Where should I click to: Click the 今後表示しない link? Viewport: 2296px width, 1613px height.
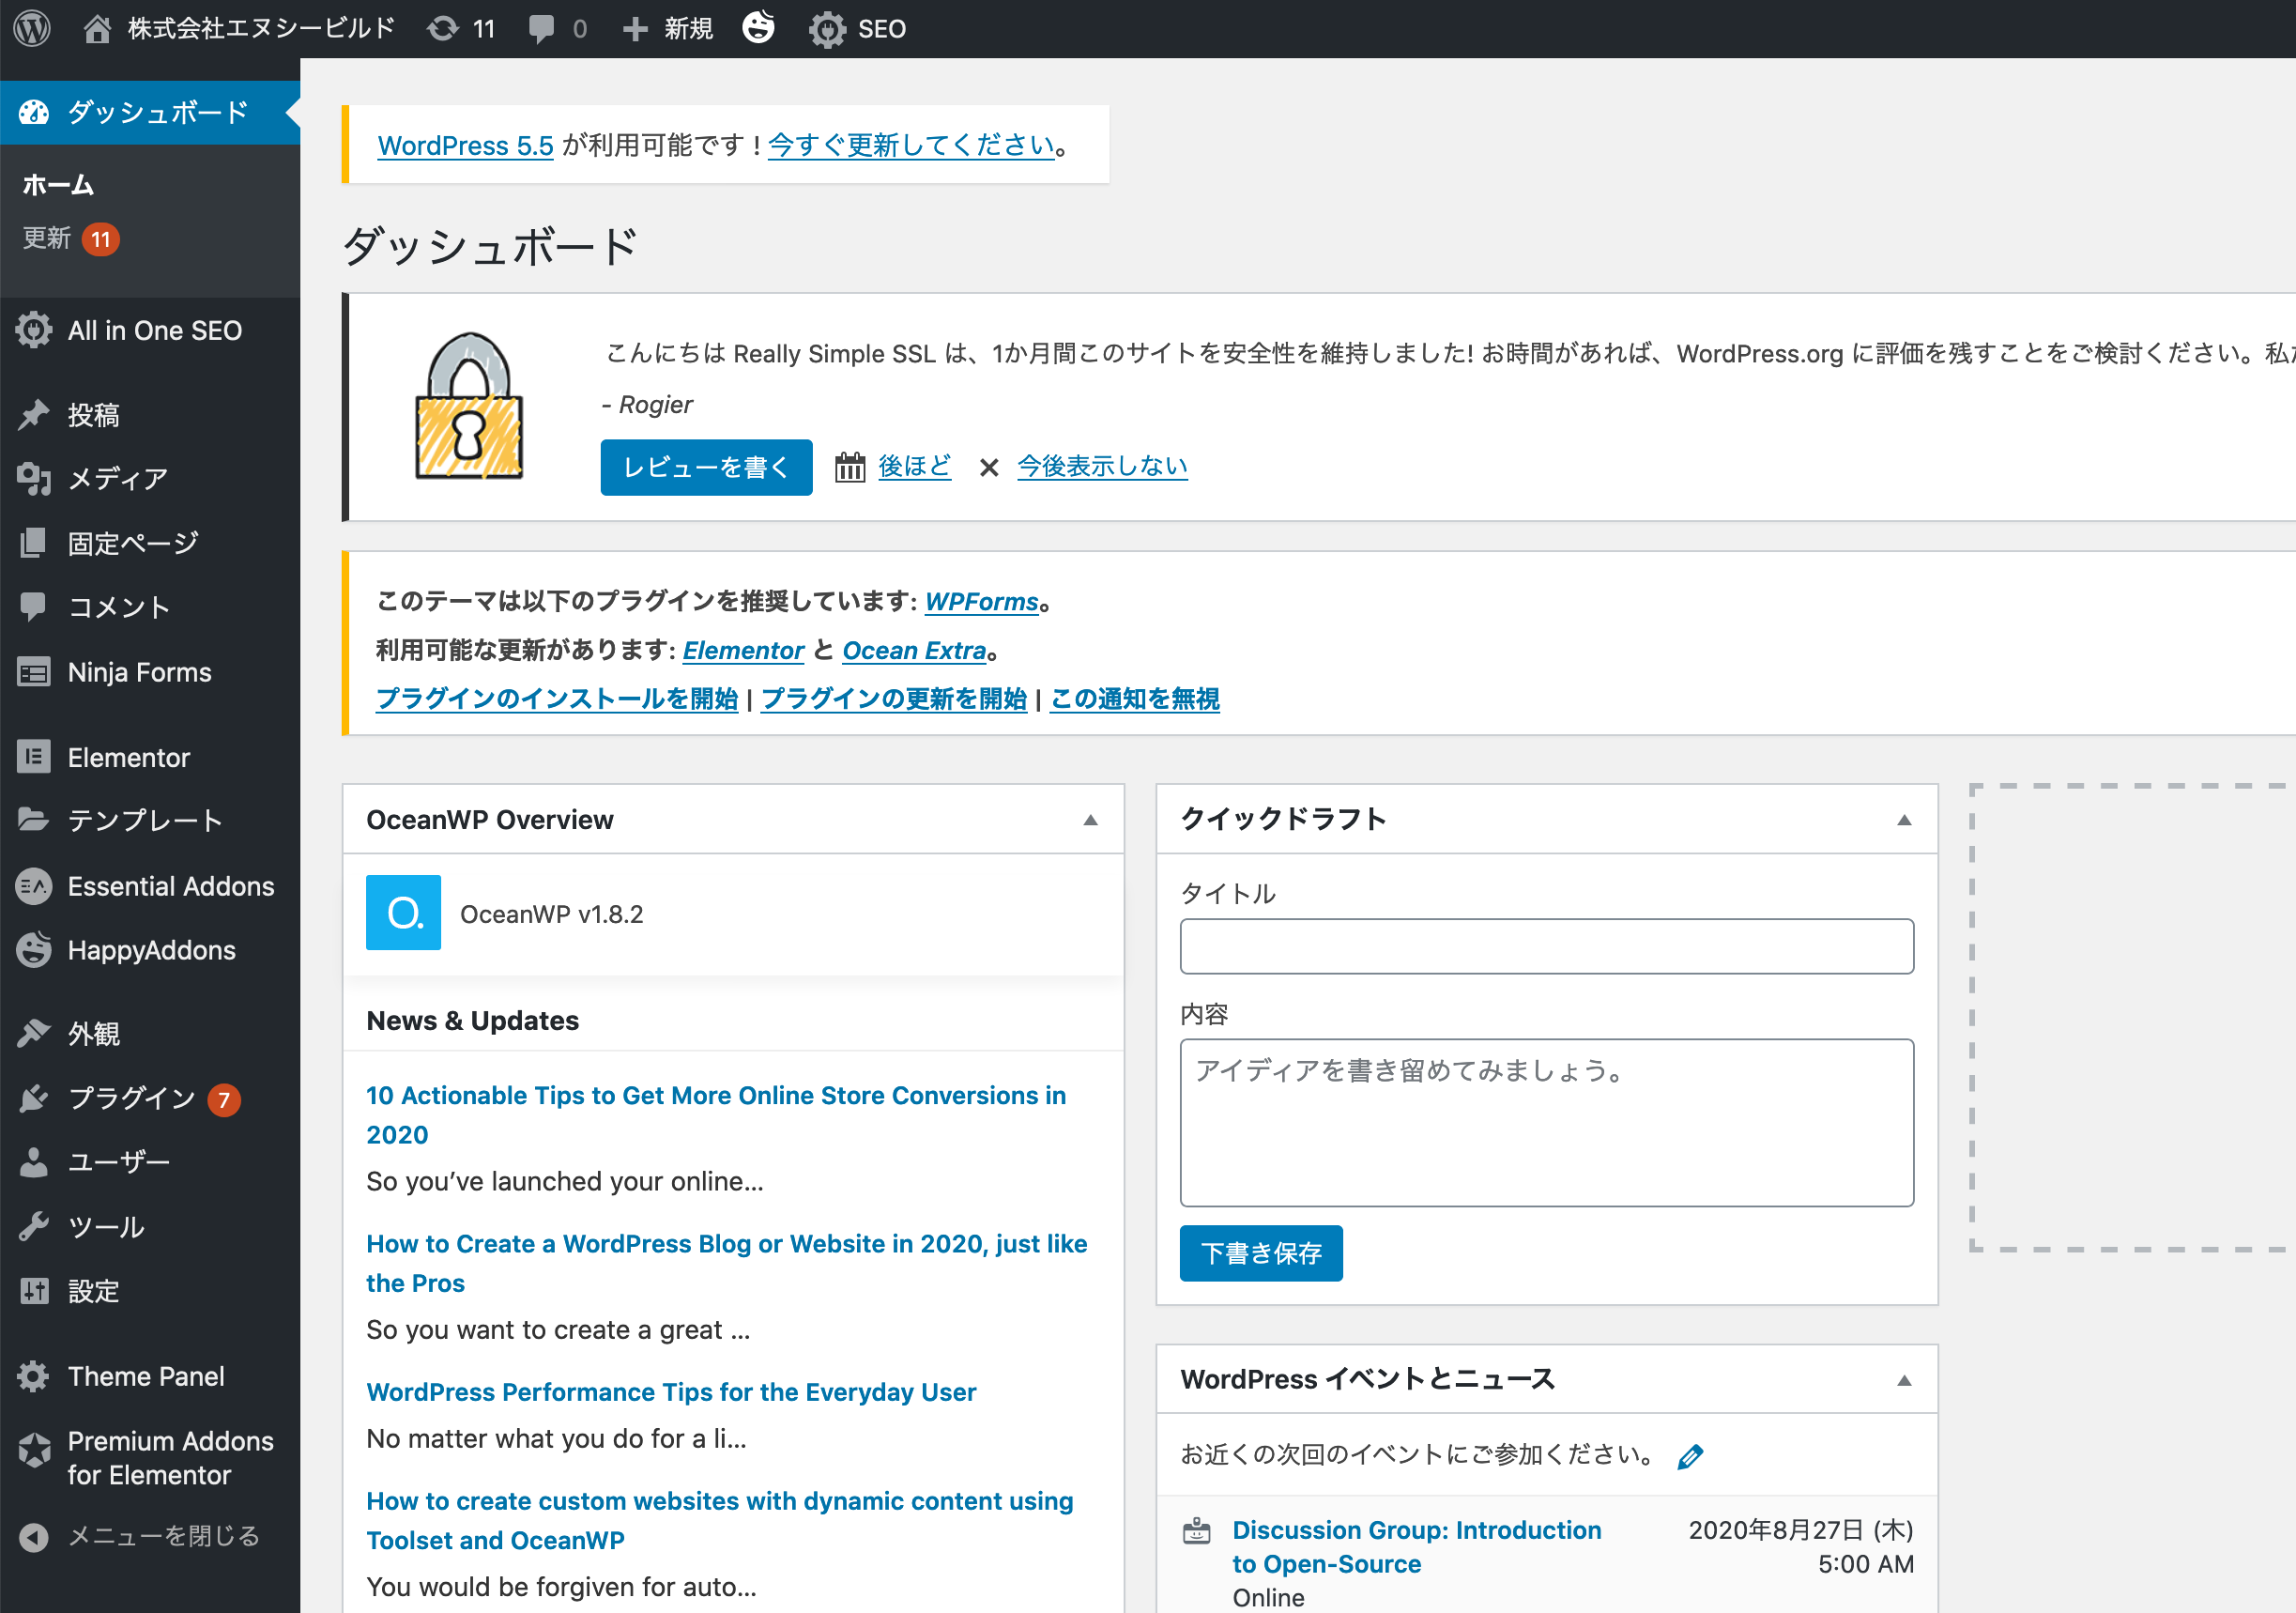pos(1102,466)
